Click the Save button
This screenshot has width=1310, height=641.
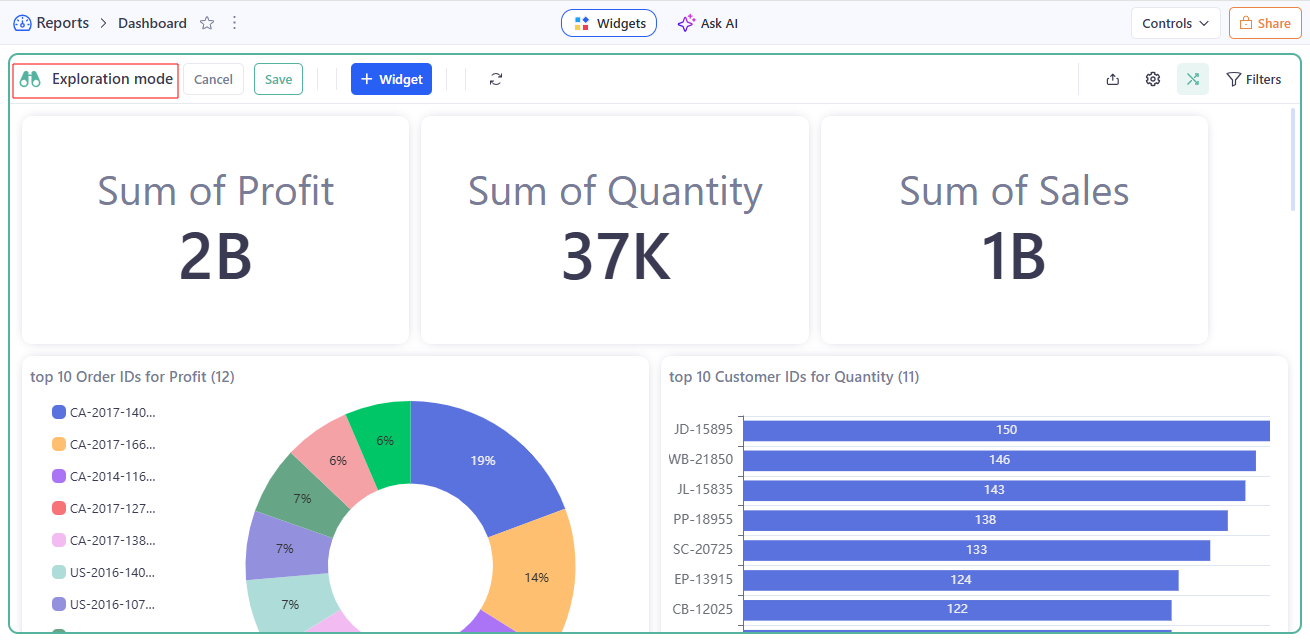pos(278,79)
